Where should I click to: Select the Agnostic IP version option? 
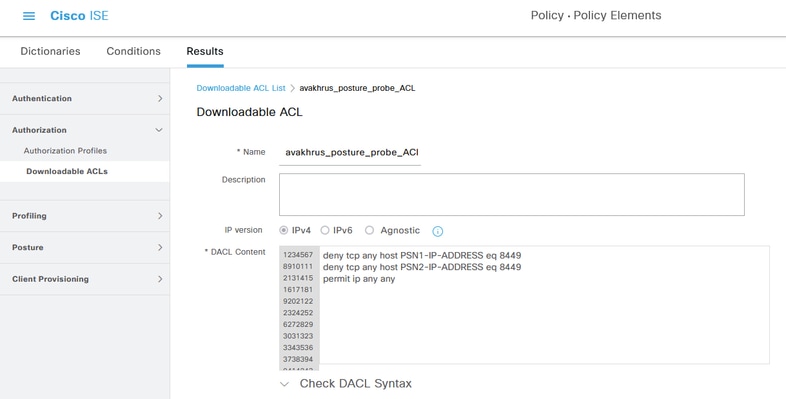pyautogui.click(x=369, y=231)
